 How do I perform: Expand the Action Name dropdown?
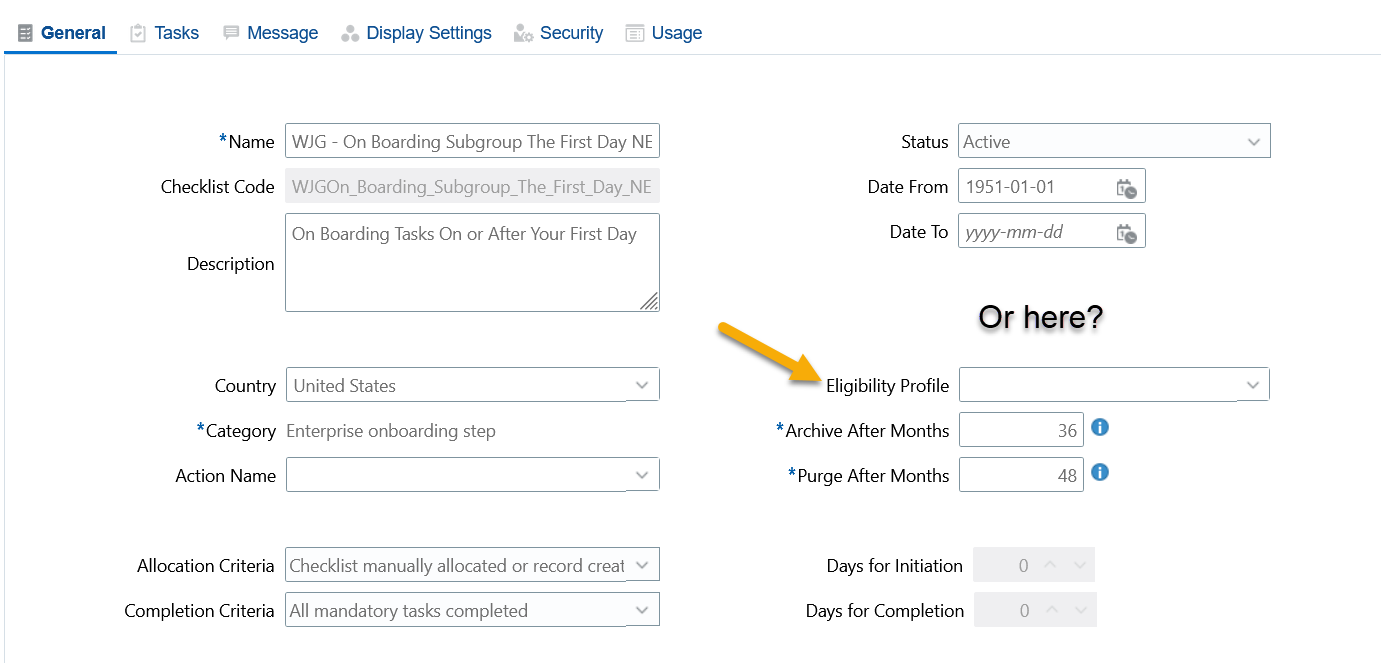pos(472,475)
